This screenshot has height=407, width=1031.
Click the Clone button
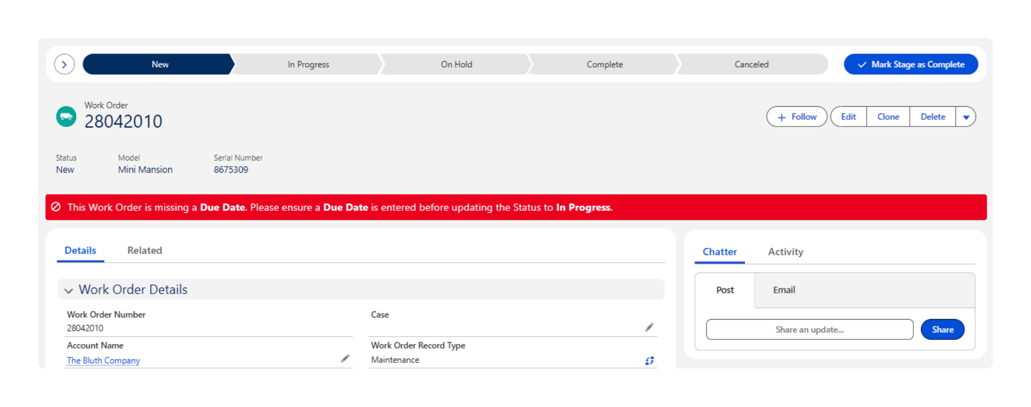888,117
